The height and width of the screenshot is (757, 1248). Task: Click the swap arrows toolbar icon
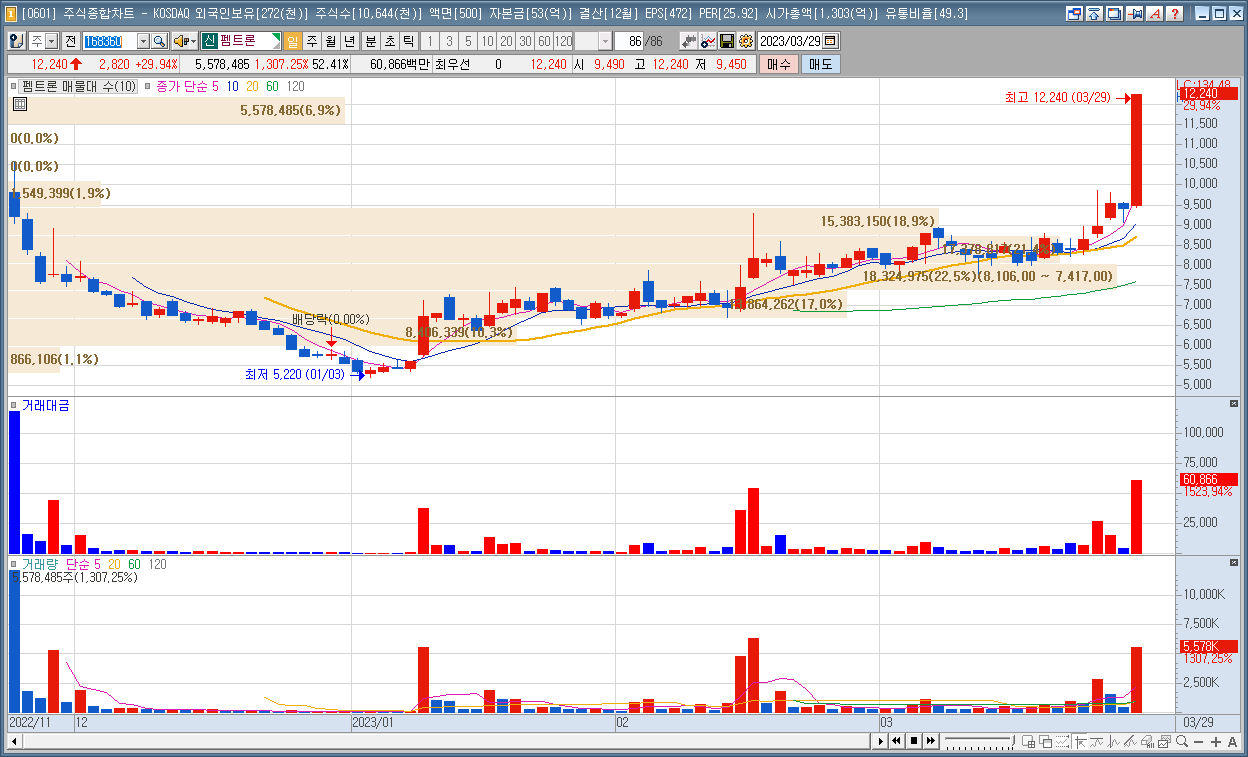pos(689,41)
